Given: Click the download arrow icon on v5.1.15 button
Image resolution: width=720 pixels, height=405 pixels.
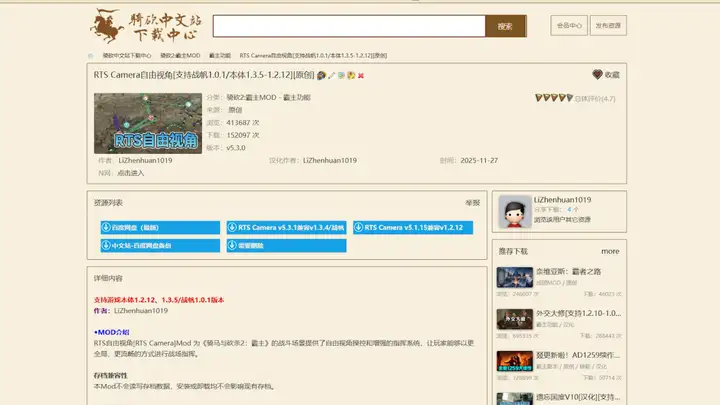Looking at the screenshot, I should 359,227.
